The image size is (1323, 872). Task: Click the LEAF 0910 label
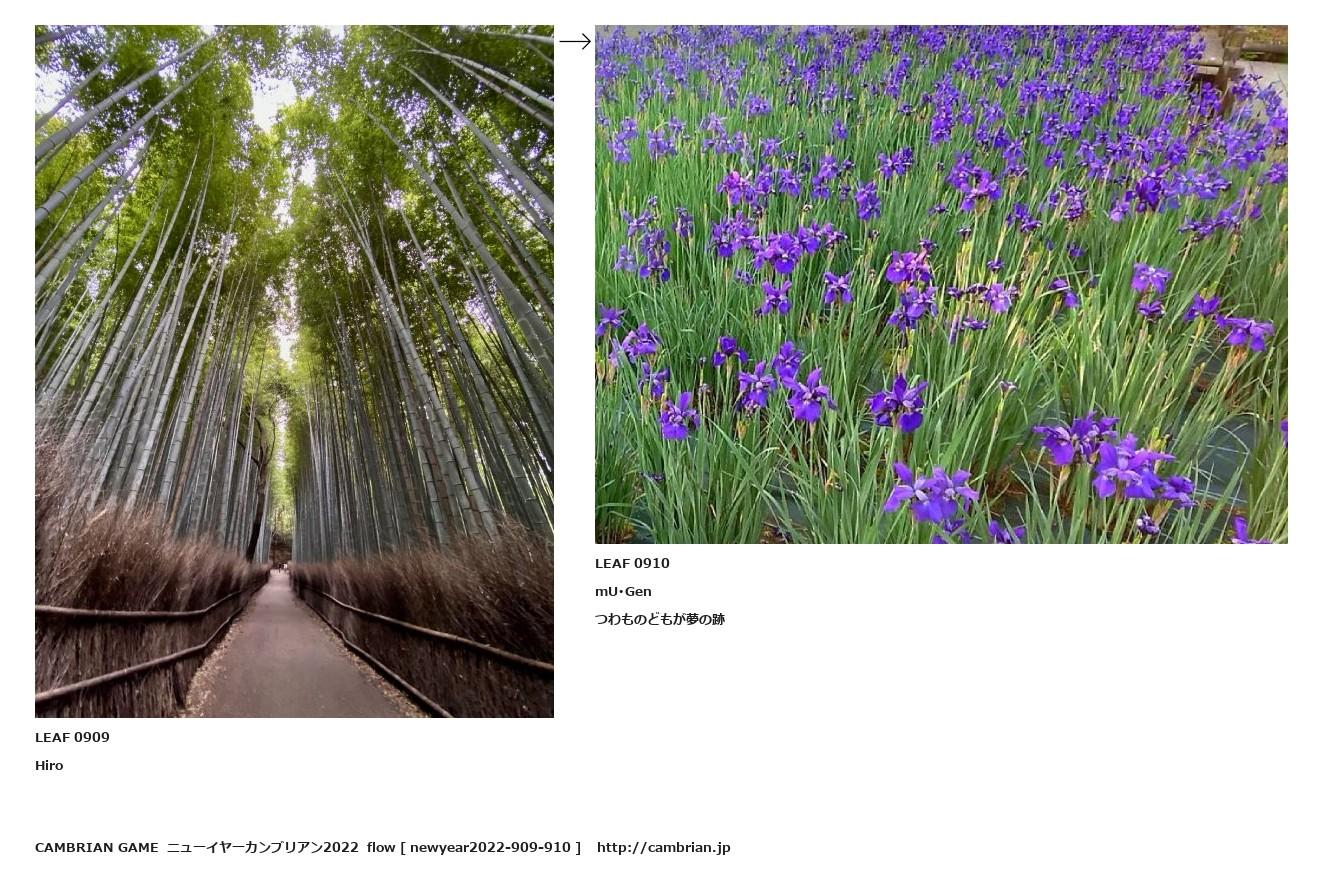pyautogui.click(x=632, y=563)
